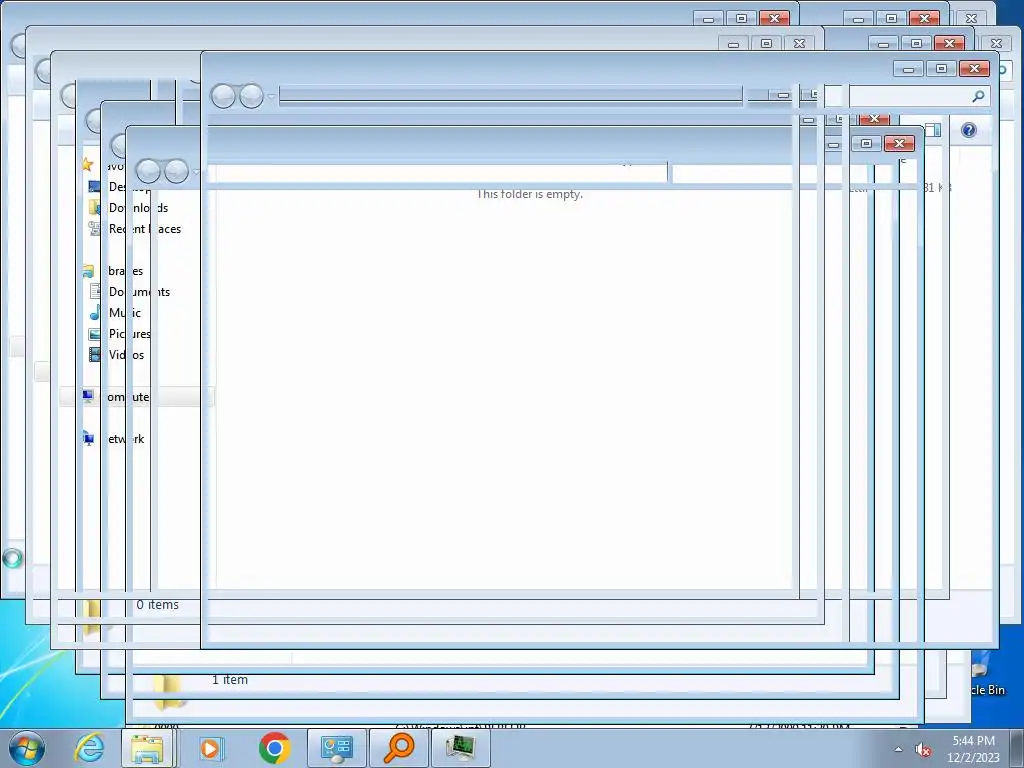The image size is (1024, 768).
Task: Open the Control Panel taskbar icon
Action: (337, 748)
